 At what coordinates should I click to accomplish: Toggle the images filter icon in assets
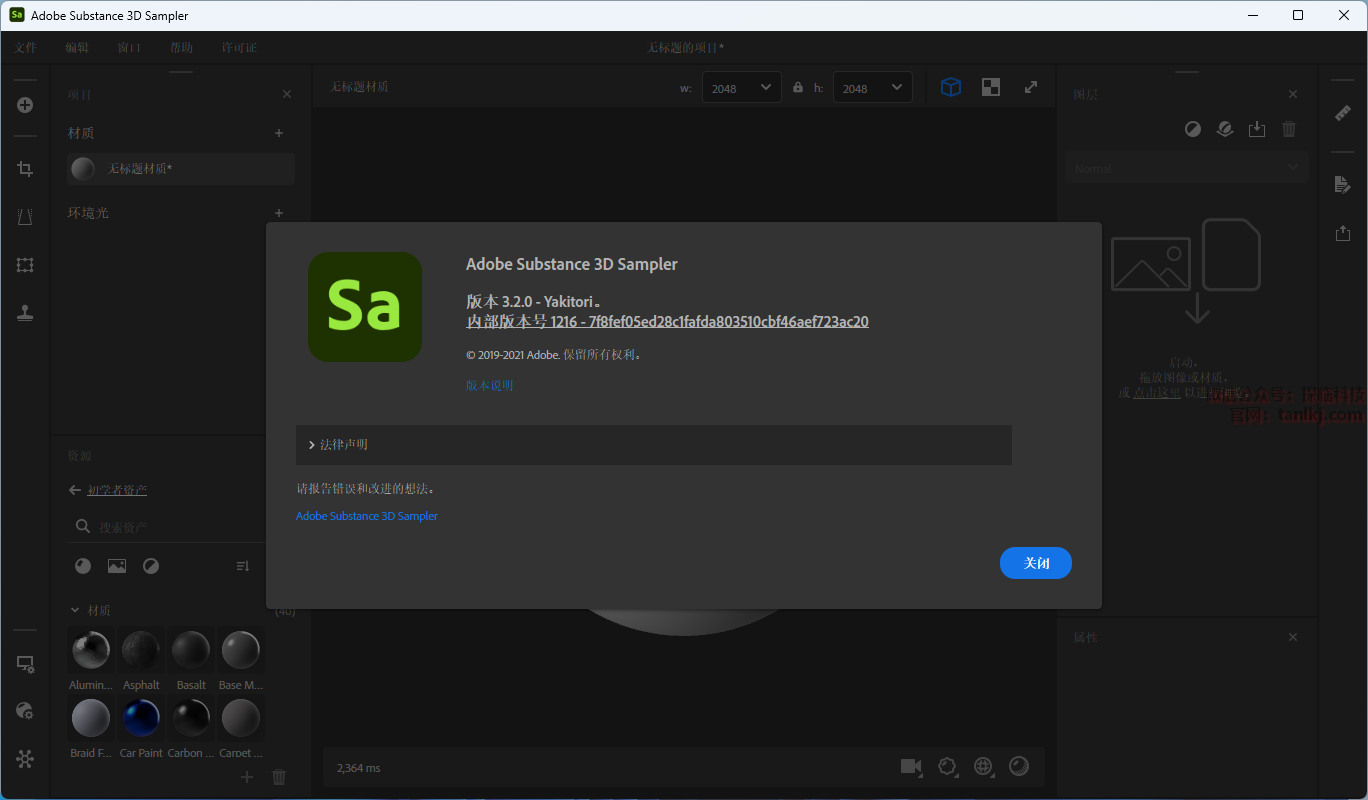117,566
